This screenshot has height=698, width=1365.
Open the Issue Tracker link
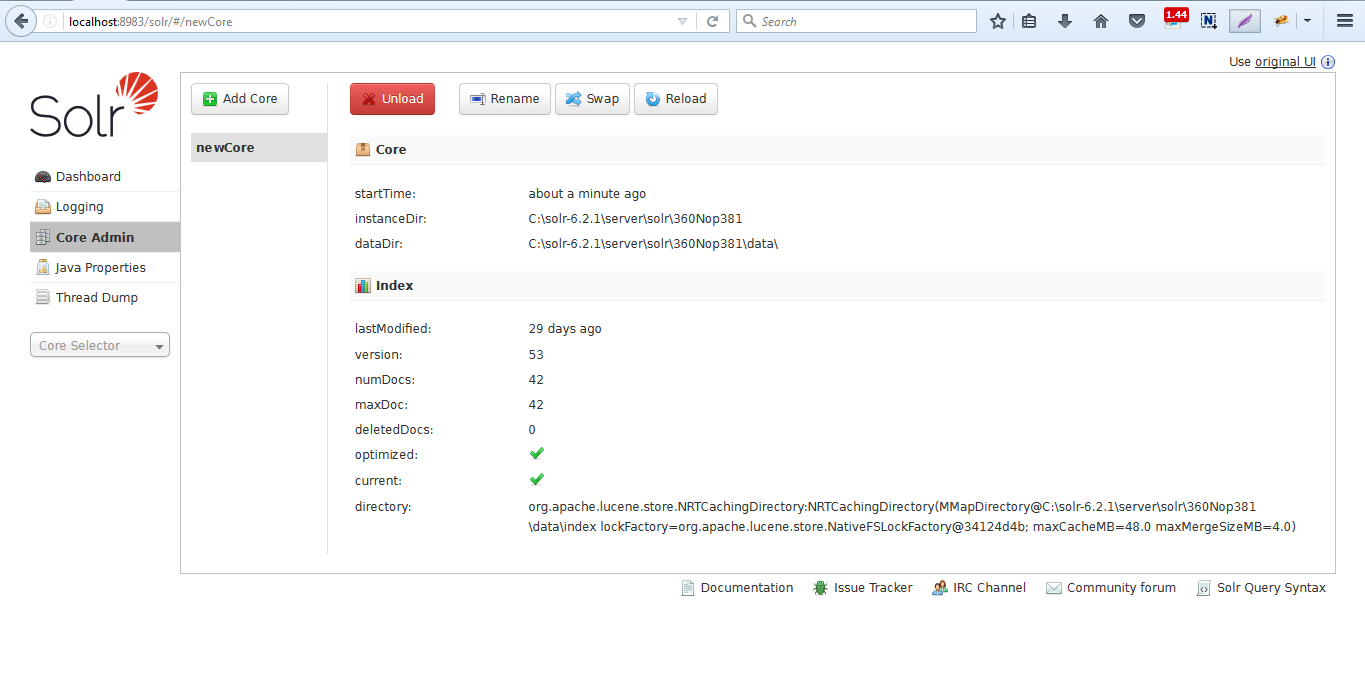(x=863, y=588)
